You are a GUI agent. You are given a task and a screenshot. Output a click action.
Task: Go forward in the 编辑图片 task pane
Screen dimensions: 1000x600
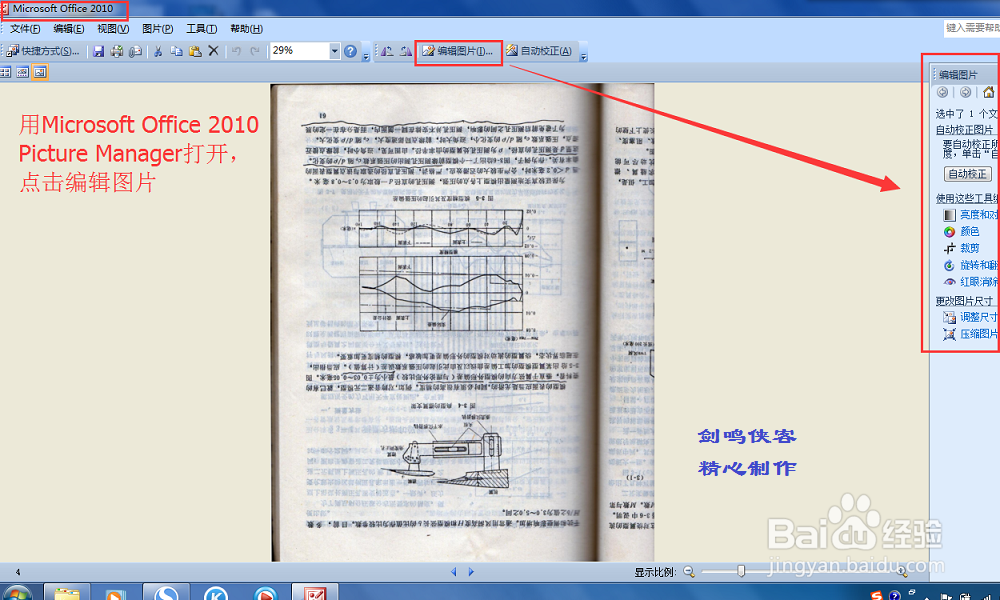pos(966,92)
